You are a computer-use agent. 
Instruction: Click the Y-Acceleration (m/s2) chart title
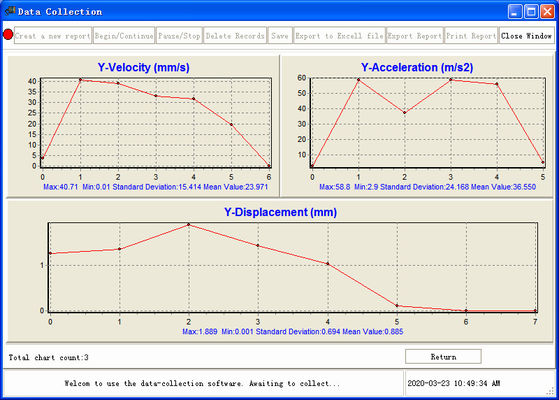417,67
